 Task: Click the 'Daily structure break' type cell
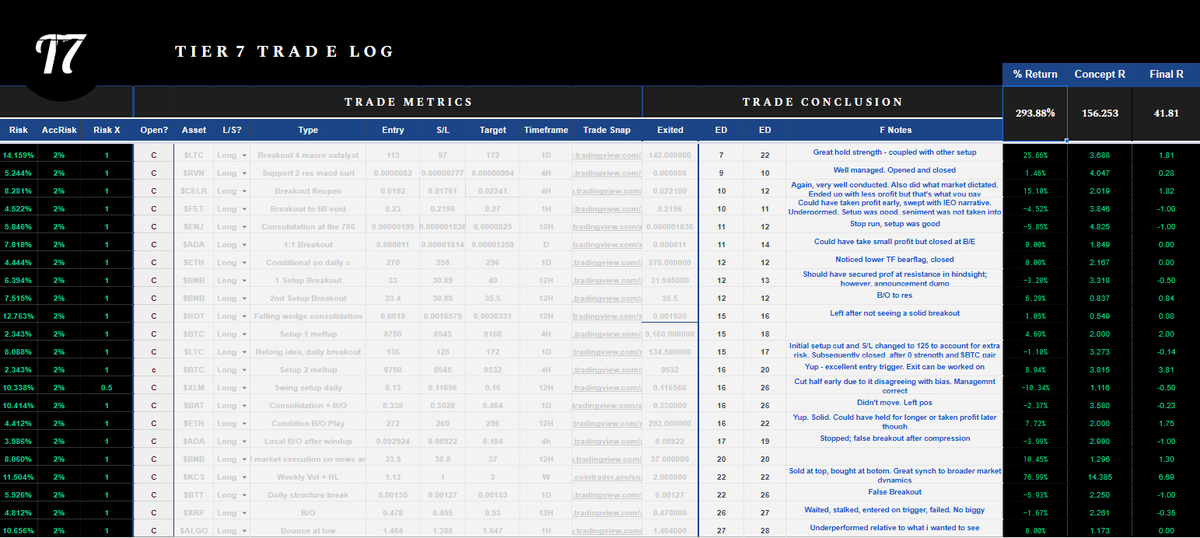[308, 496]
